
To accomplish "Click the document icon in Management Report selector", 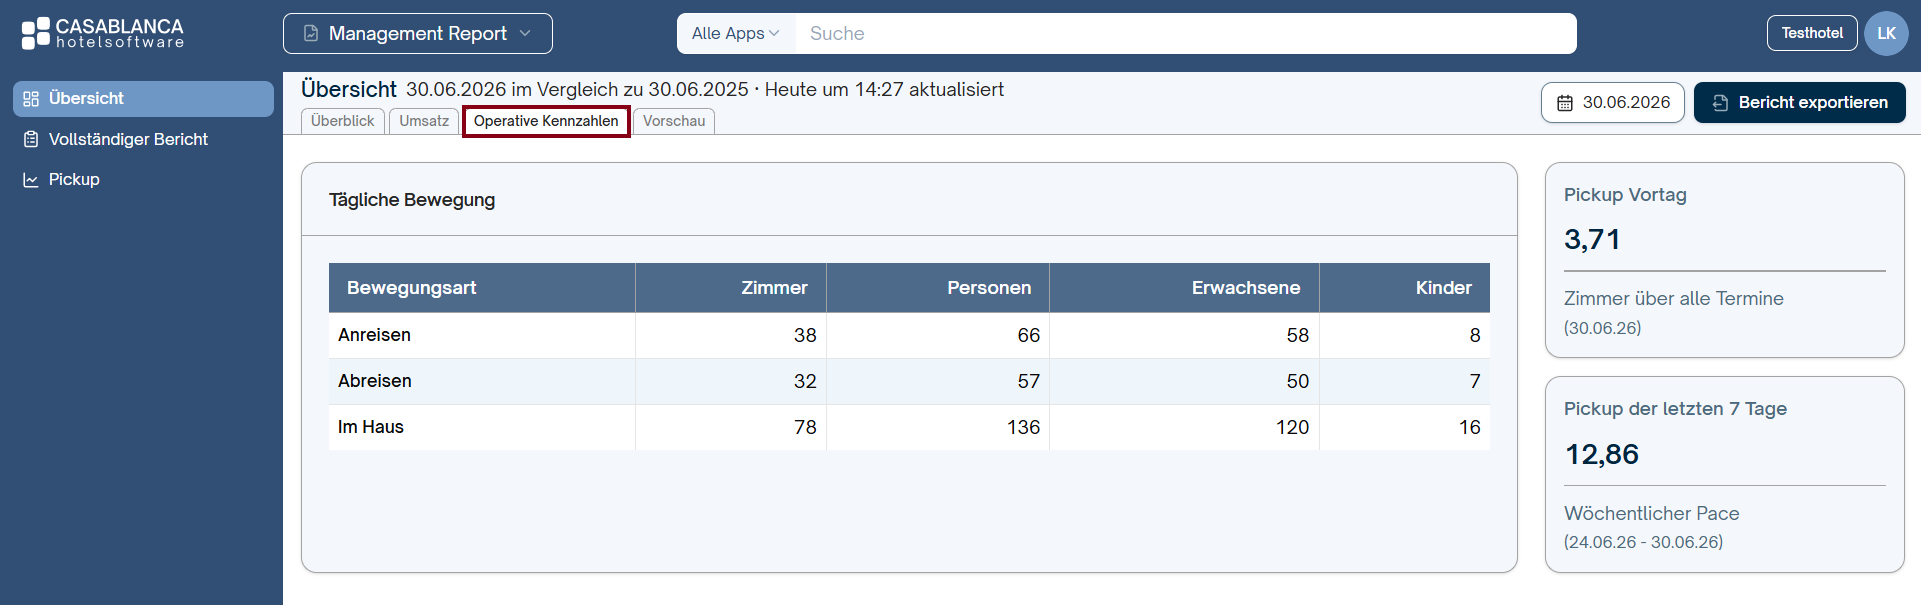I will (x=311, y=33).
